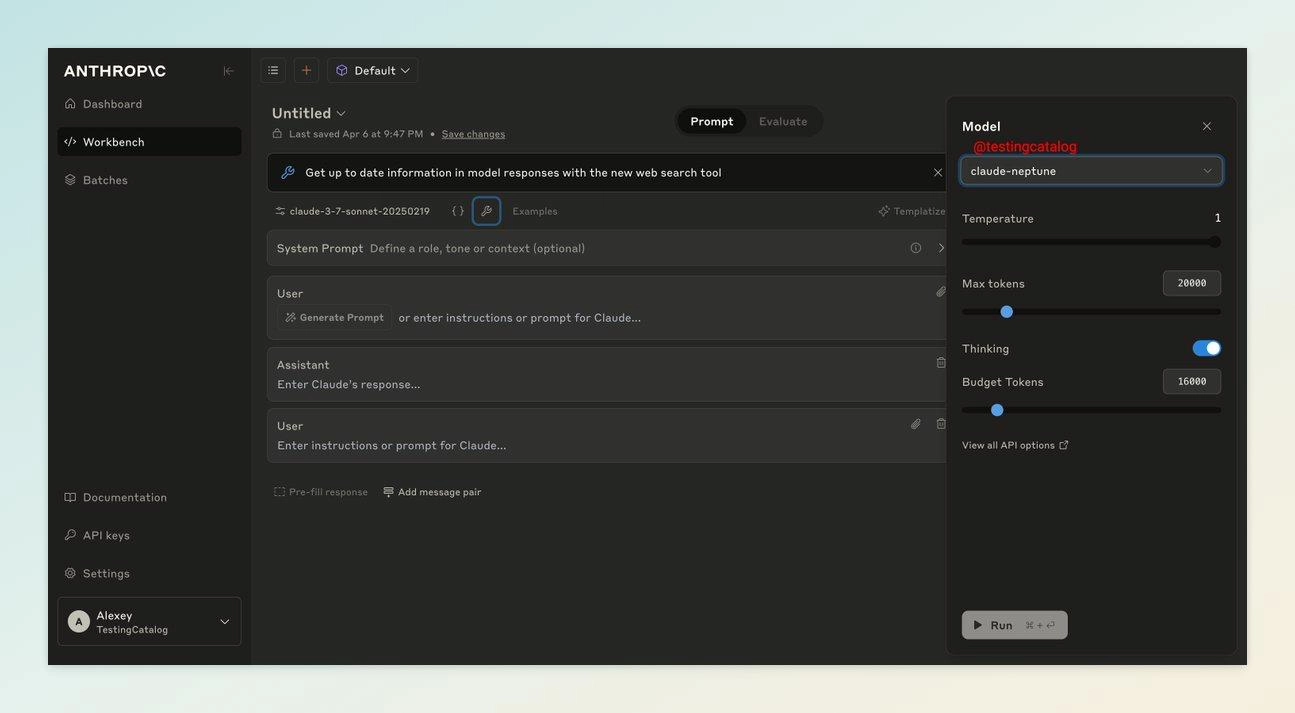Image resolution: width=1295 pixels, height=713 pixels.
Task: Click the Generate Prompt button
Action: point(334,318)
